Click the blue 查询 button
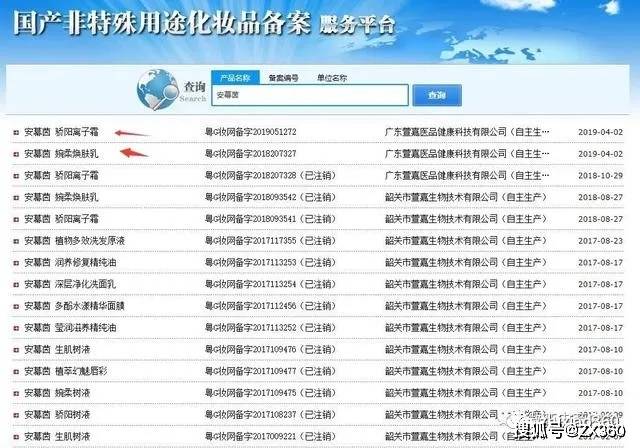Viewport: 640px width, 448px height. (x=437, y=95)
